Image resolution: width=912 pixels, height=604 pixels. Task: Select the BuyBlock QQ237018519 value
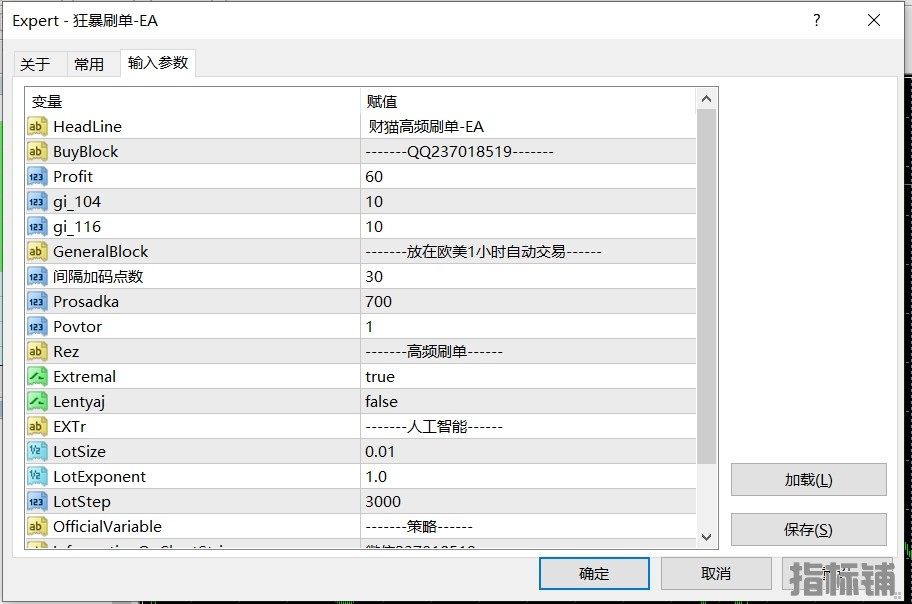pyautogui.click(x=459, y=151)
